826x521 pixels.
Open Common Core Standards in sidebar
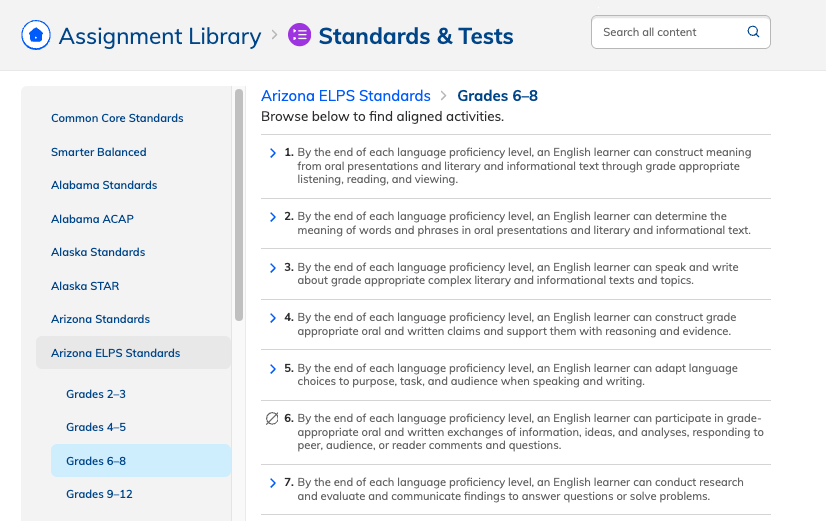point(117,118)
